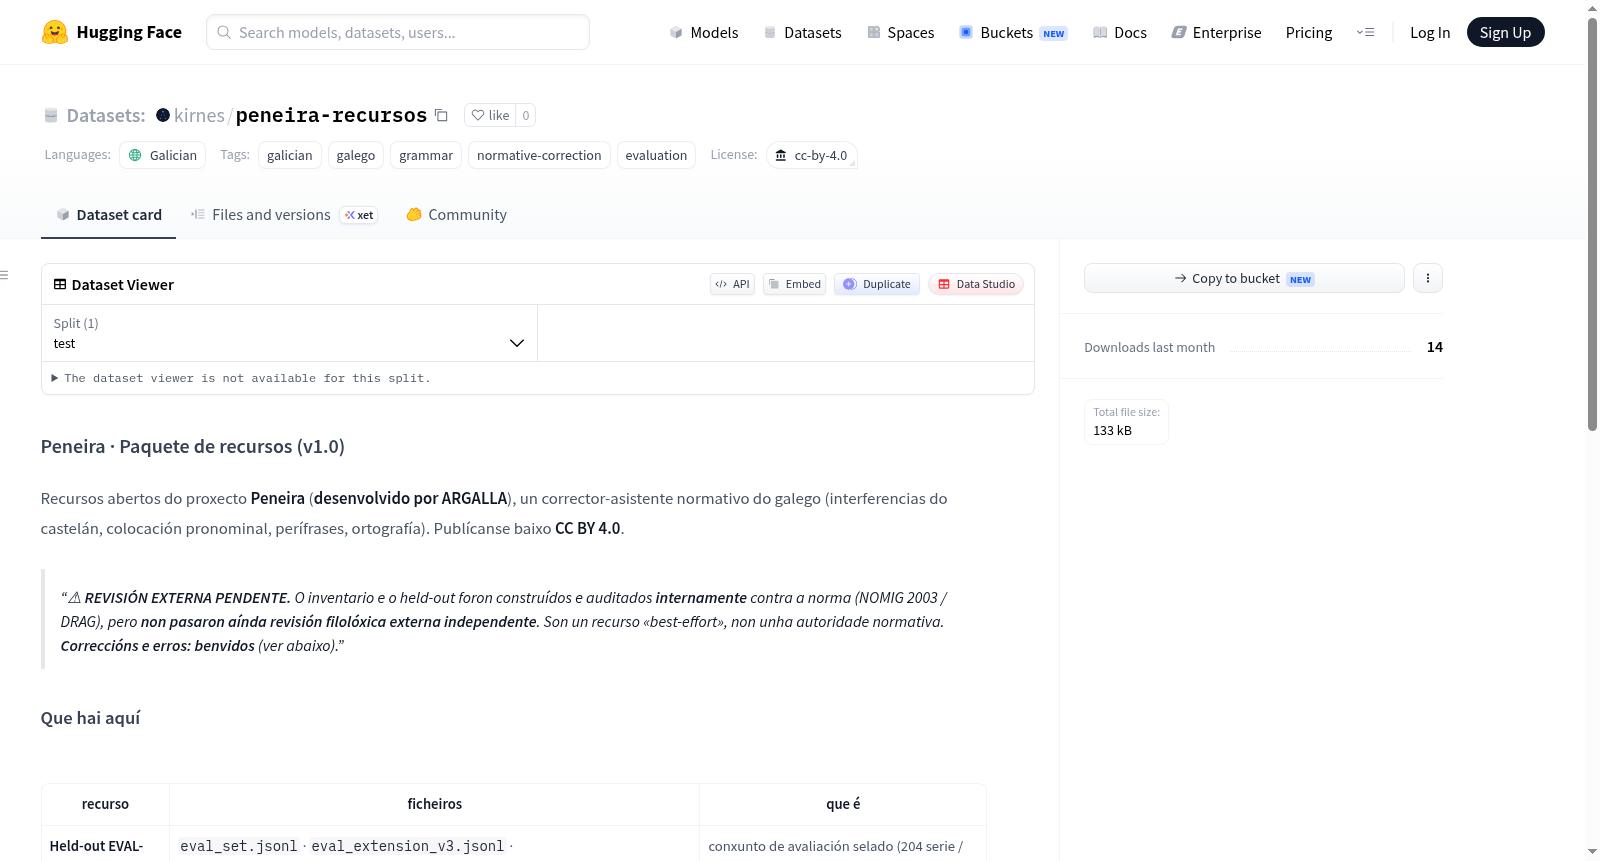Open Data Studio
This screenshot has width=1600, height=861.
(x=976, y=284)
